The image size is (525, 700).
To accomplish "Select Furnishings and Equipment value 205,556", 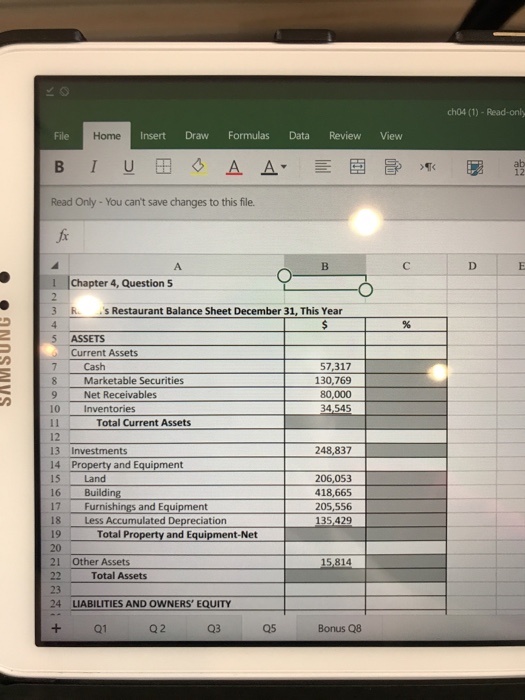I will 325,506.
